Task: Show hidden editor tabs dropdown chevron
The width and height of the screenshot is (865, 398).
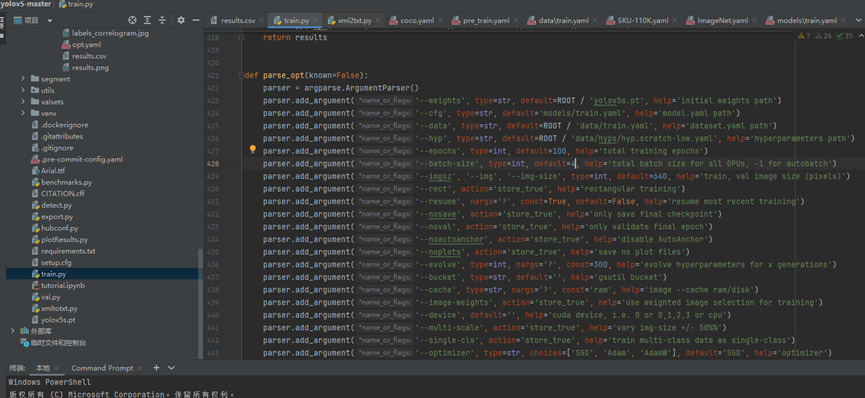Action: (x=858, y=20)
